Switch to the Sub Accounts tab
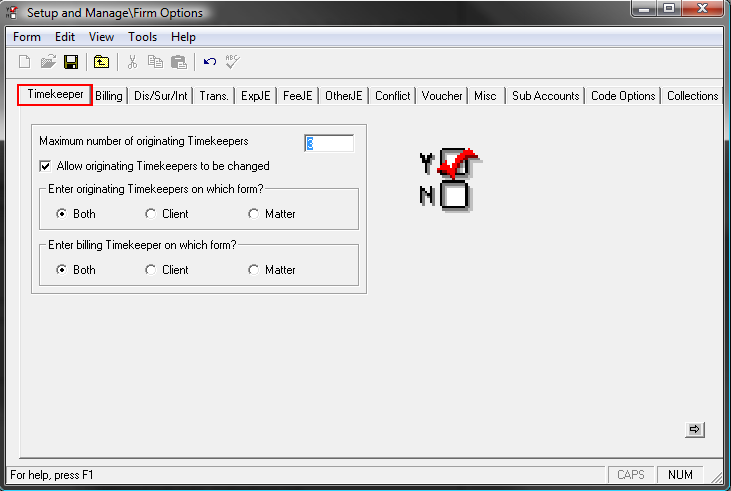Screen dimensions: 731x491 (545, 96)
